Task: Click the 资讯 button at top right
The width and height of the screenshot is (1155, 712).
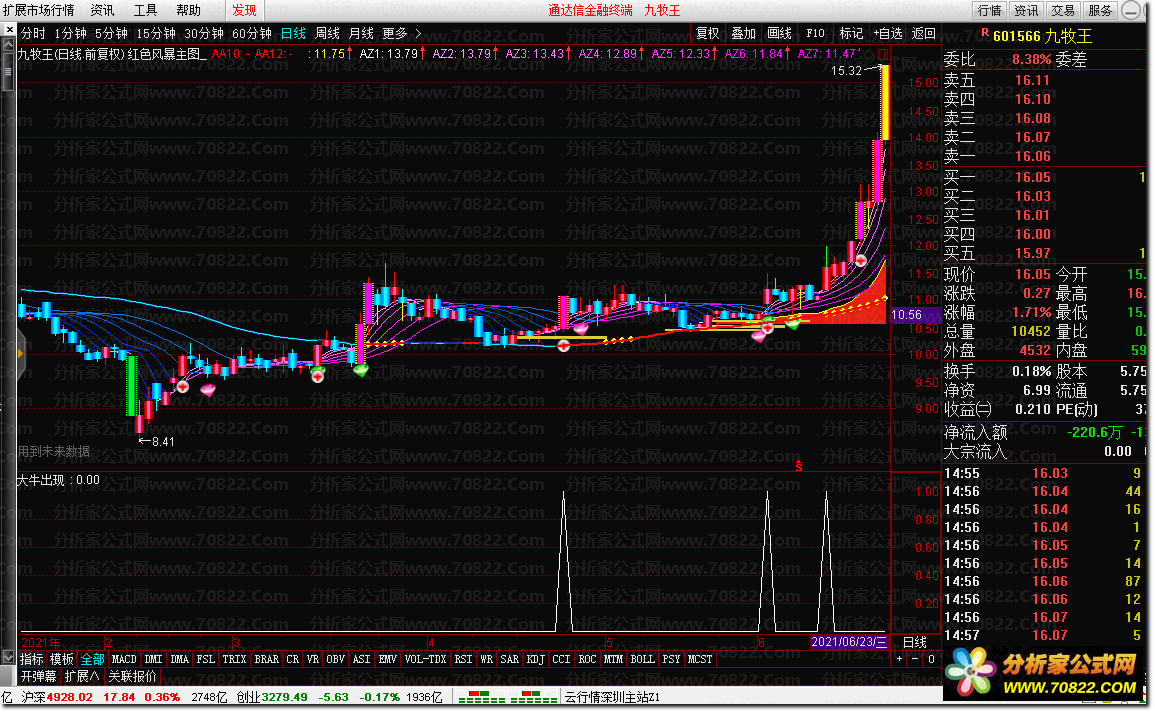Action: 1026,10
